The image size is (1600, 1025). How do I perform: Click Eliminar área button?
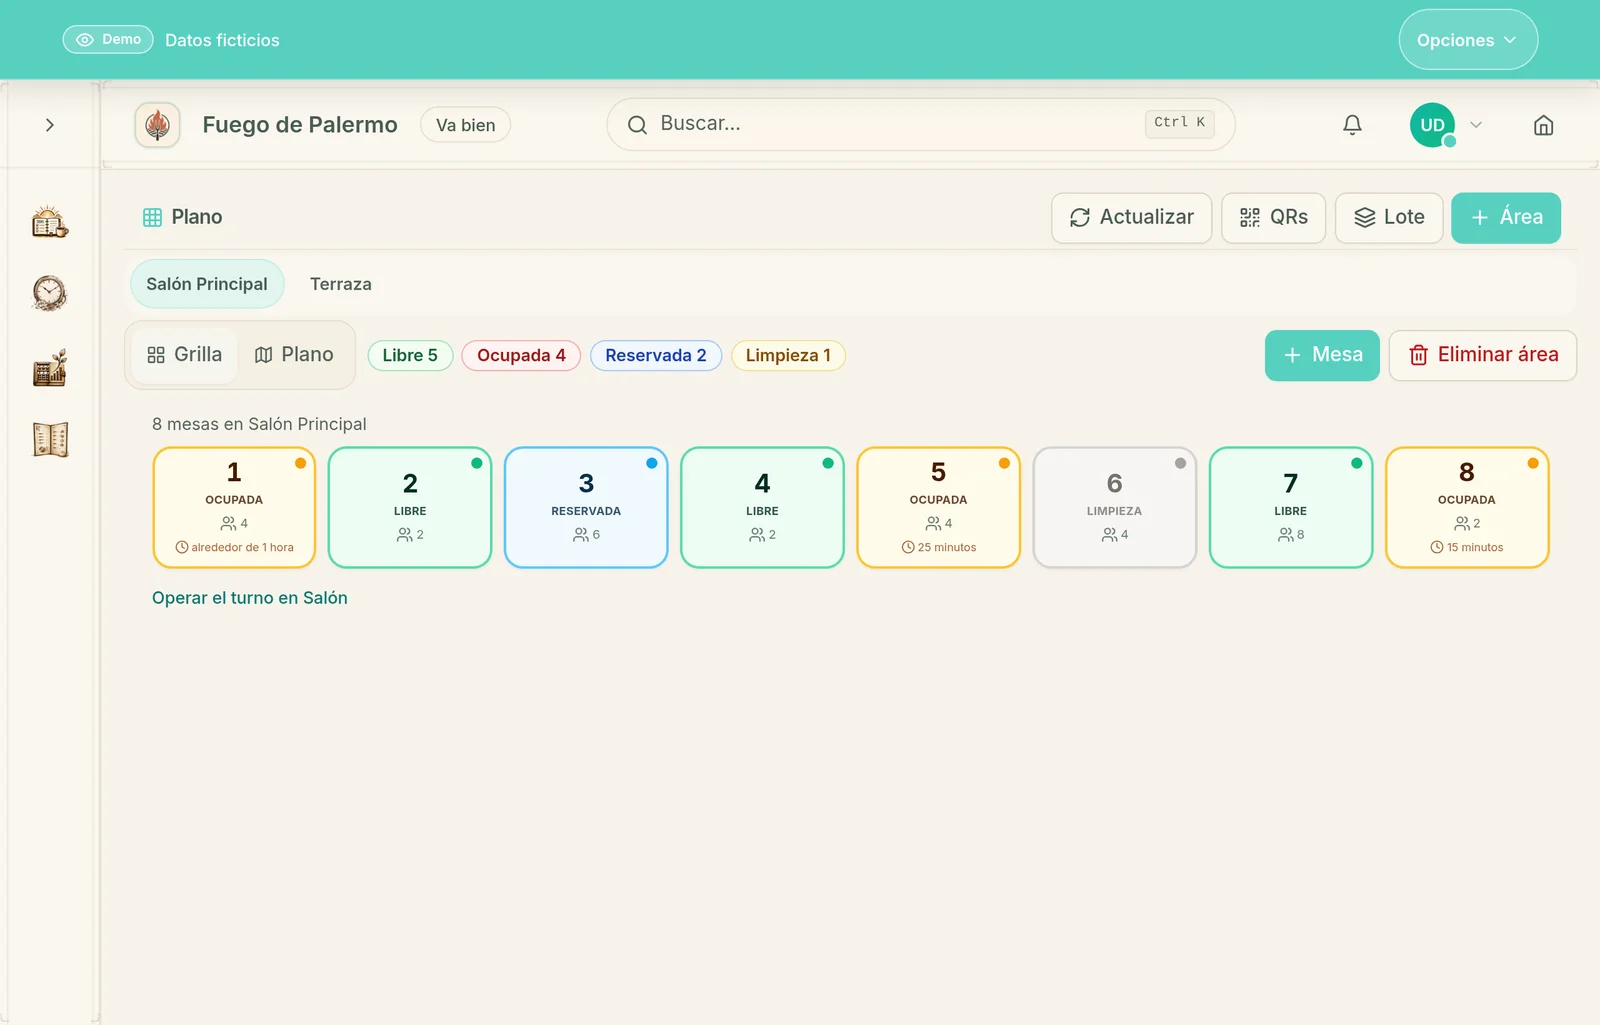point(1483,355)
